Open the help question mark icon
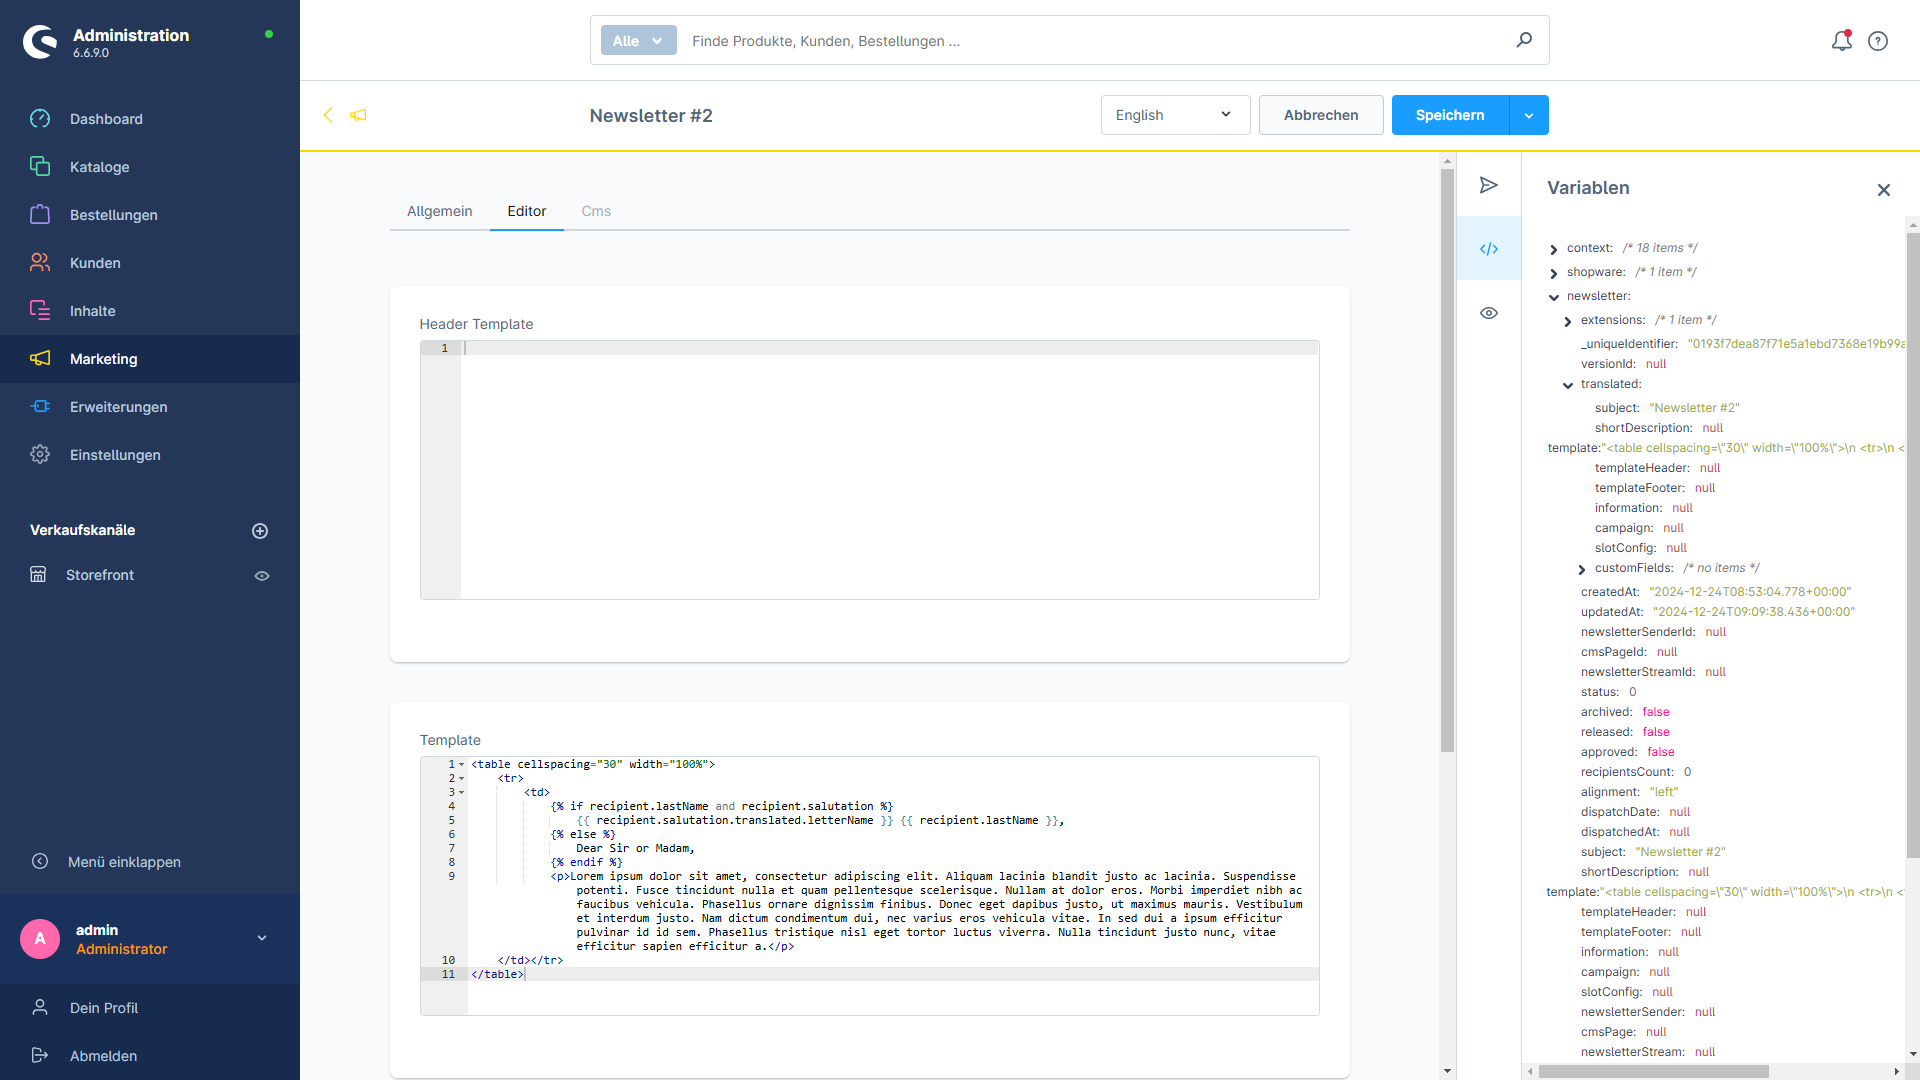 click(x=1878, y=41)
